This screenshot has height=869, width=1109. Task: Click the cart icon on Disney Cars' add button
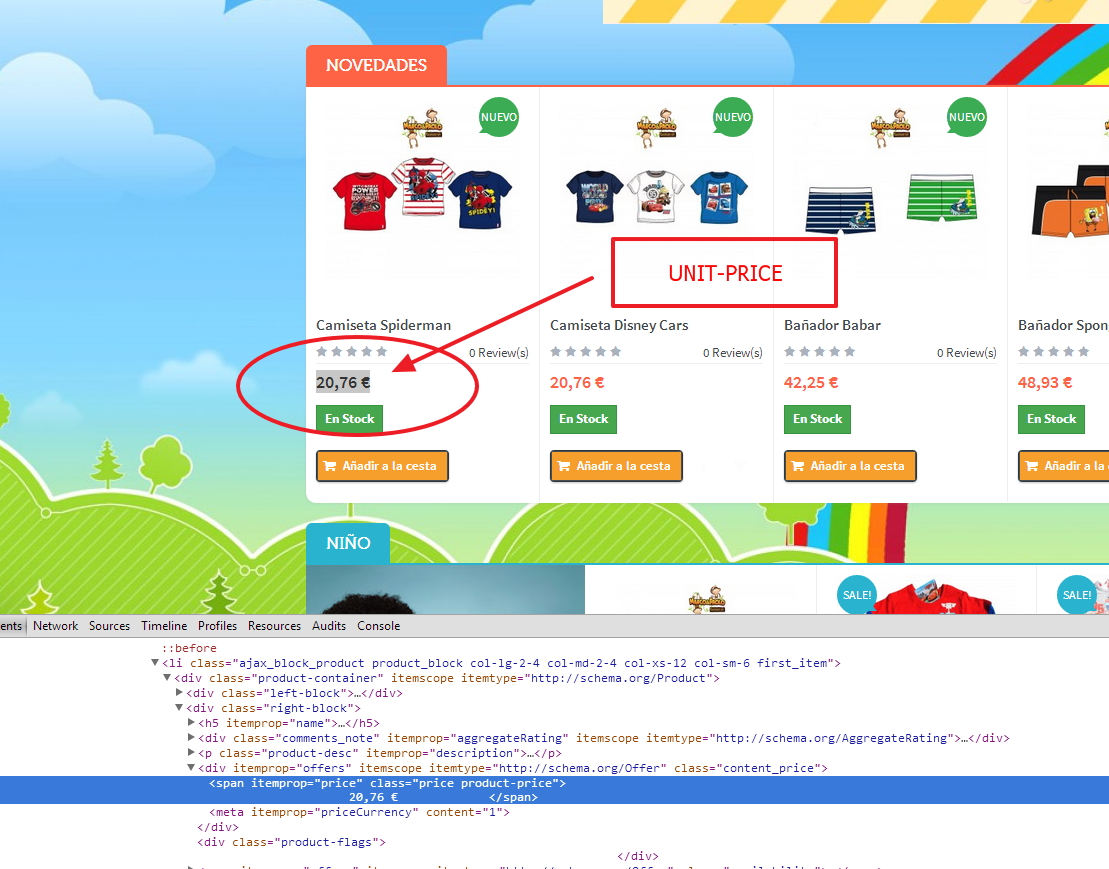coord(564,466)
